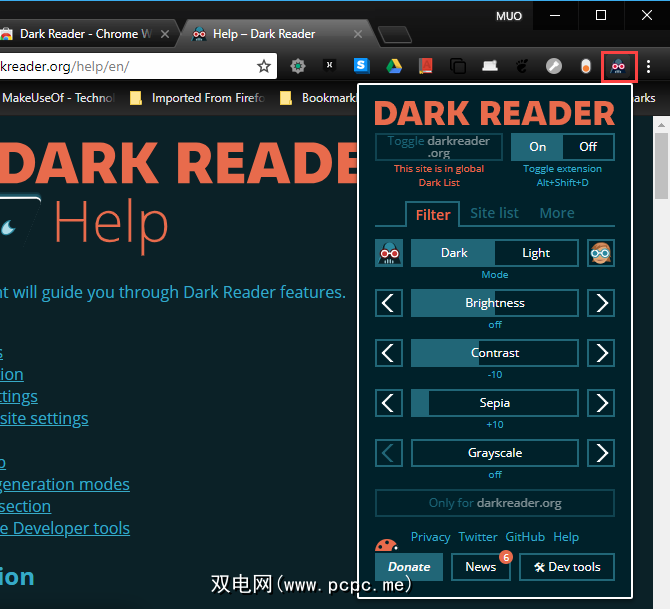Toggle Only for darkreader.org
This screenshot has height=609, width=670.
click(495, 503)
